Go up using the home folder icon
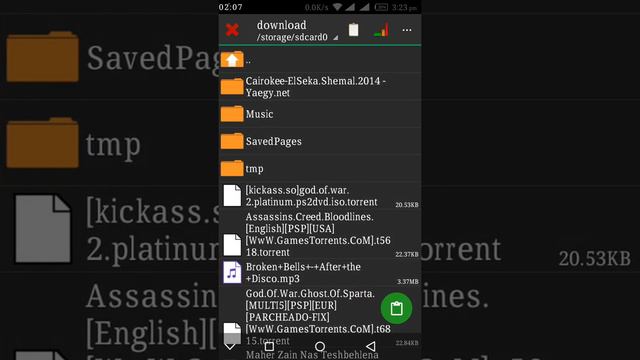Viewport: 640px width, 360px height. 232,60
